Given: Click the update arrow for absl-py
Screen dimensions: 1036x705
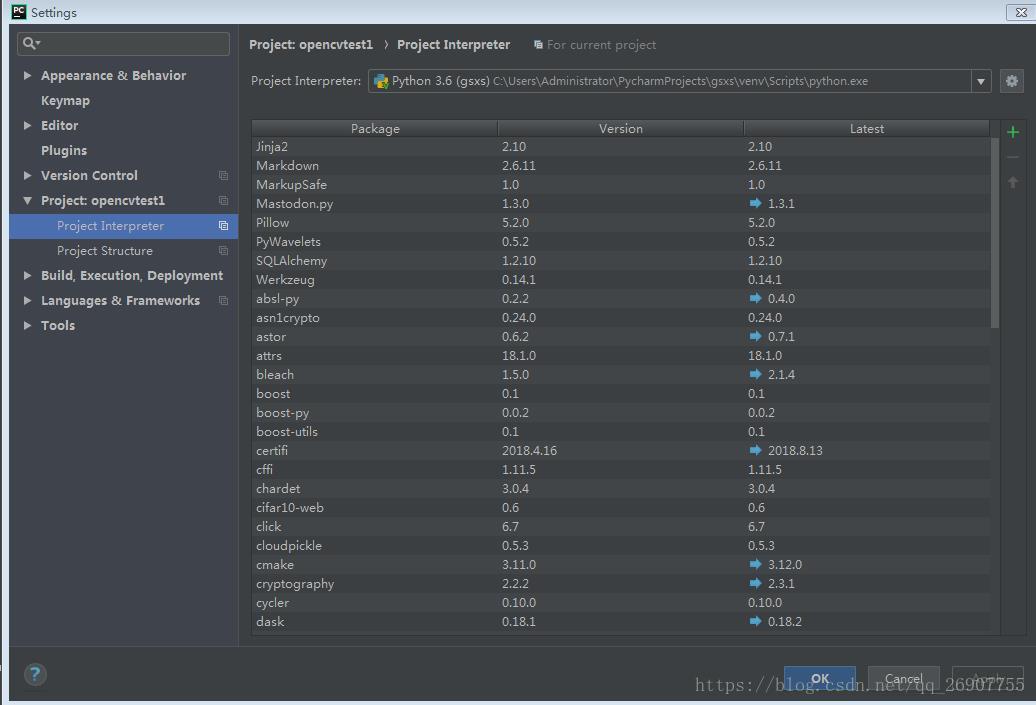Looking at the screenshot, I should (x=755, y=298).
